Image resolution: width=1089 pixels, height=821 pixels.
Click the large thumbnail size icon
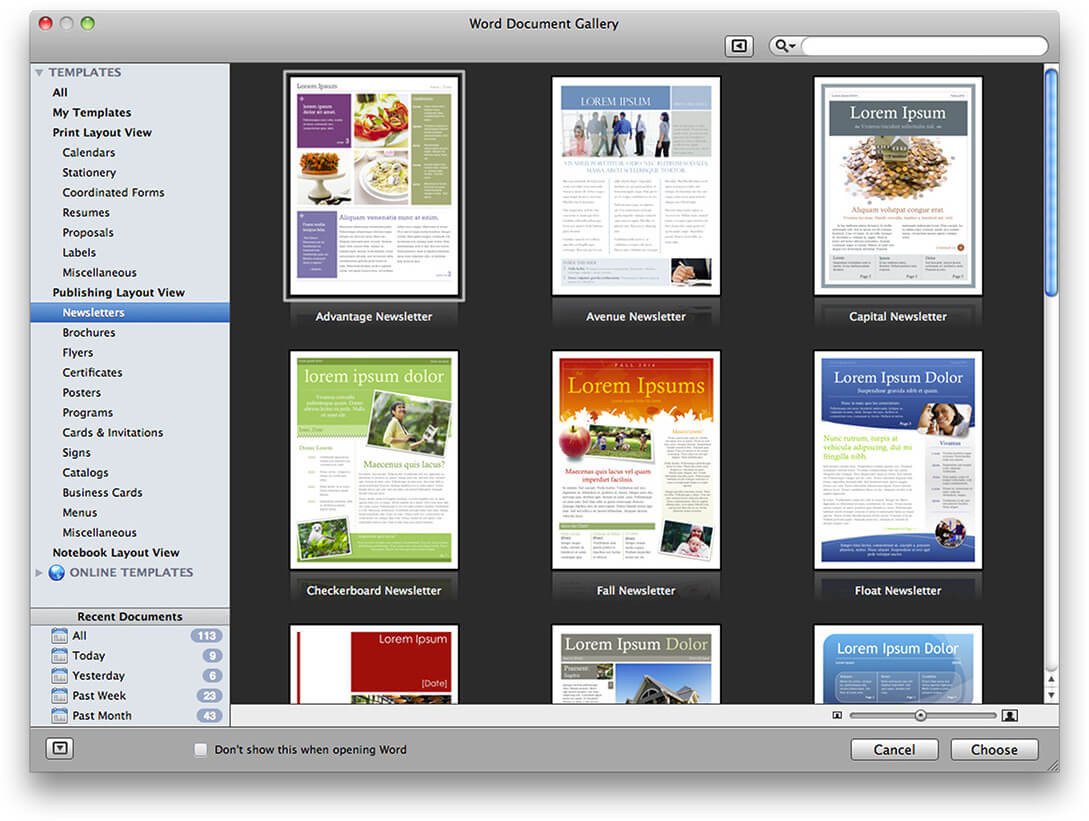point(1009,715)
